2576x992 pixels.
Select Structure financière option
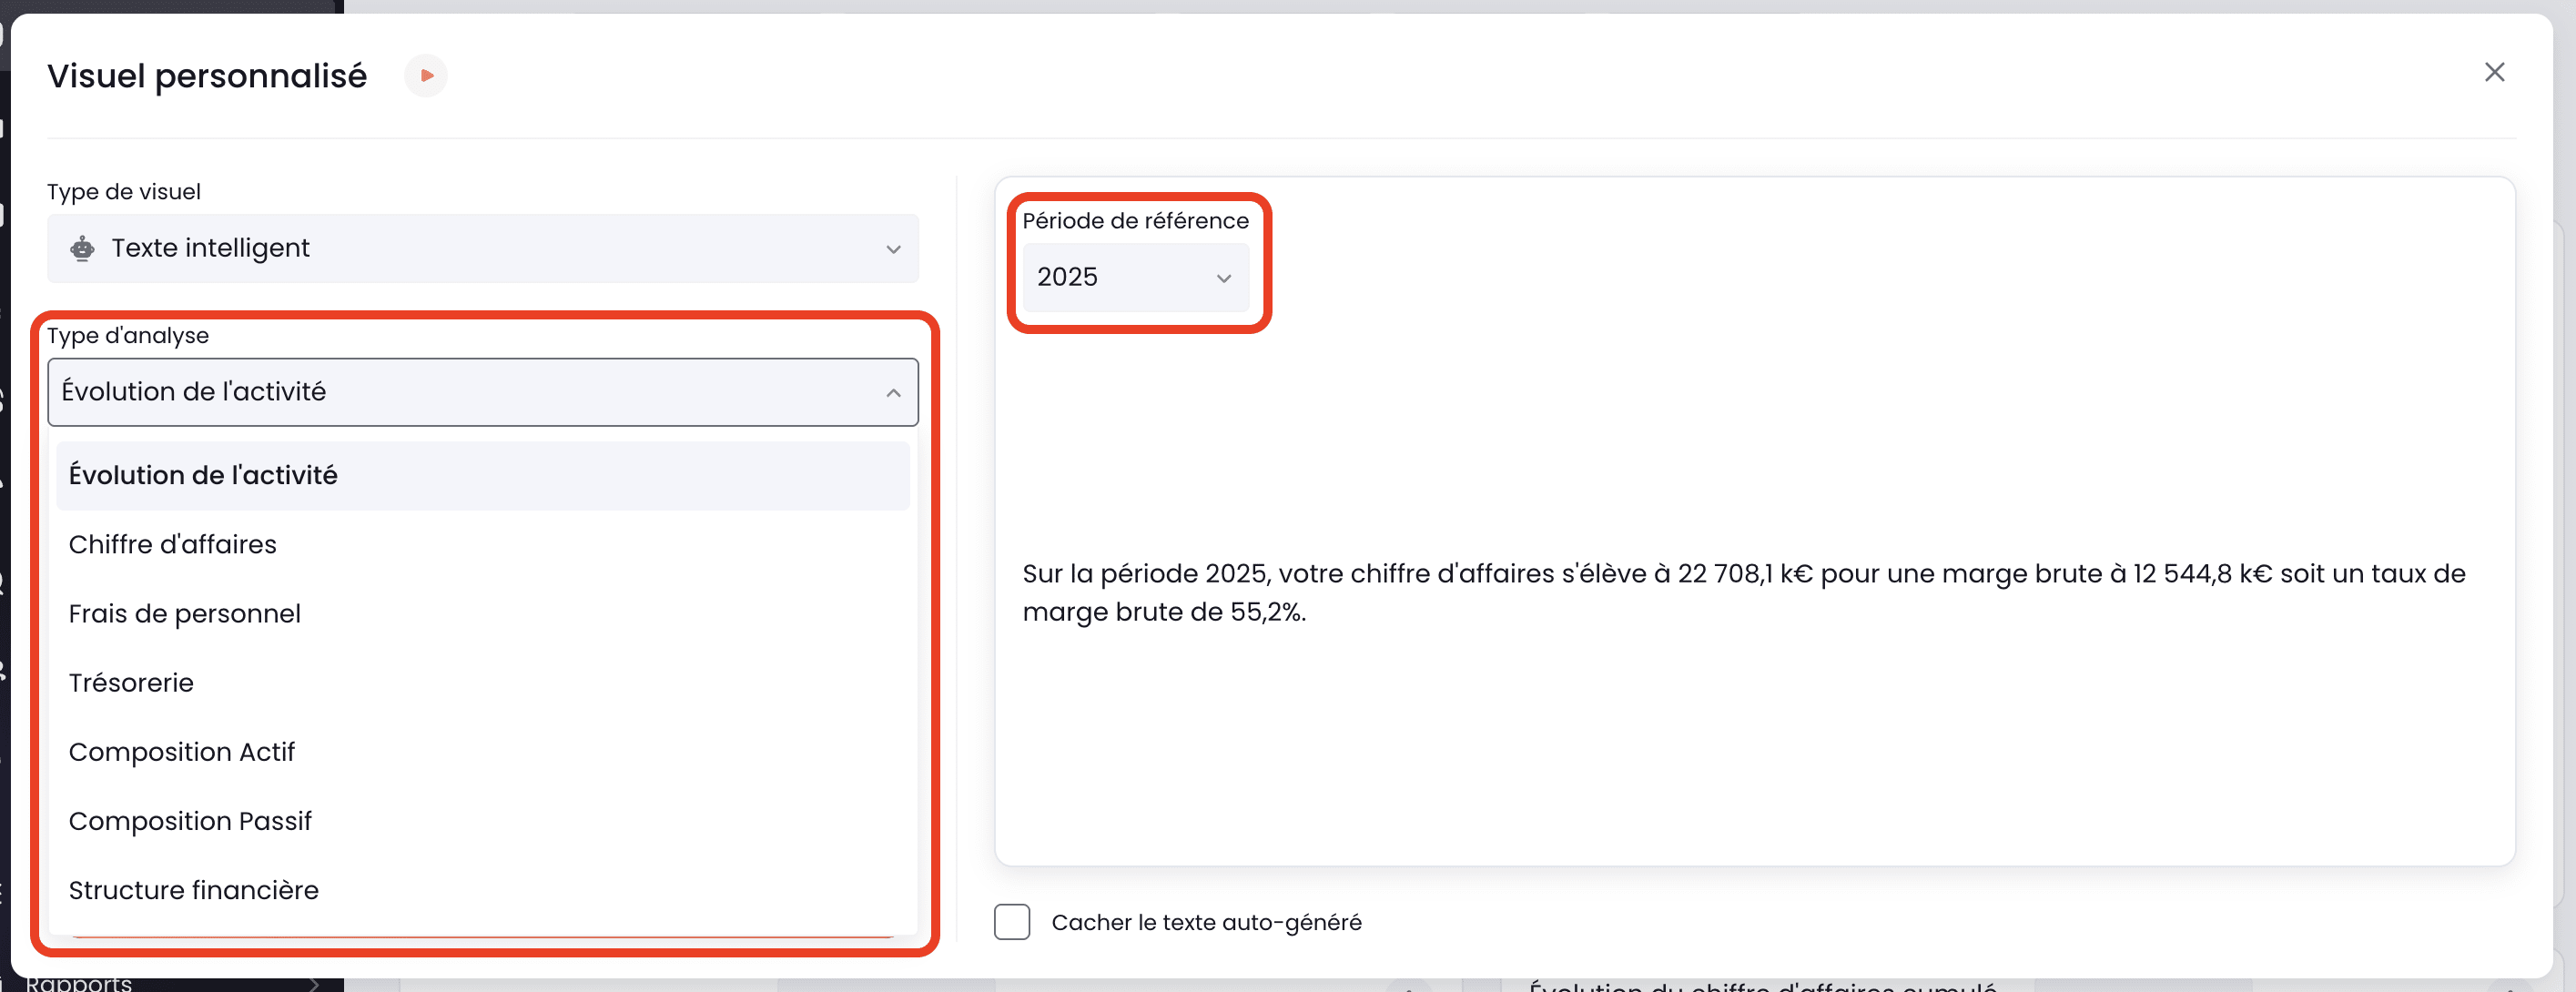point(483,889)
